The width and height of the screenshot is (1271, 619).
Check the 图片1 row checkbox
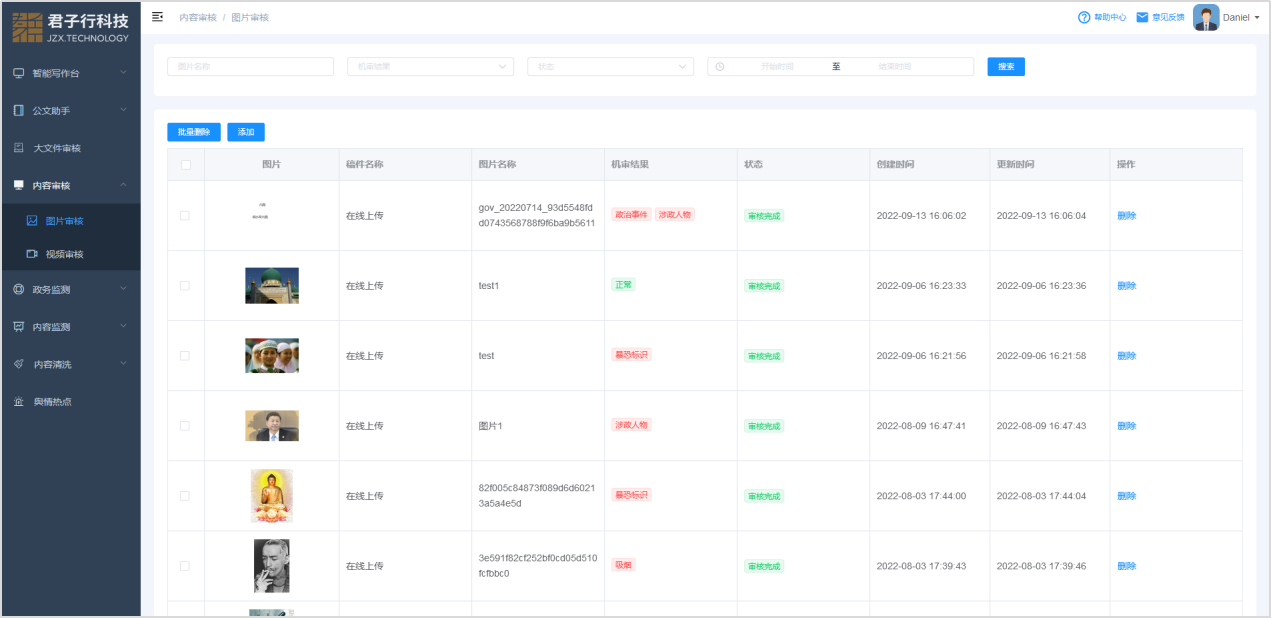point(185,425)
